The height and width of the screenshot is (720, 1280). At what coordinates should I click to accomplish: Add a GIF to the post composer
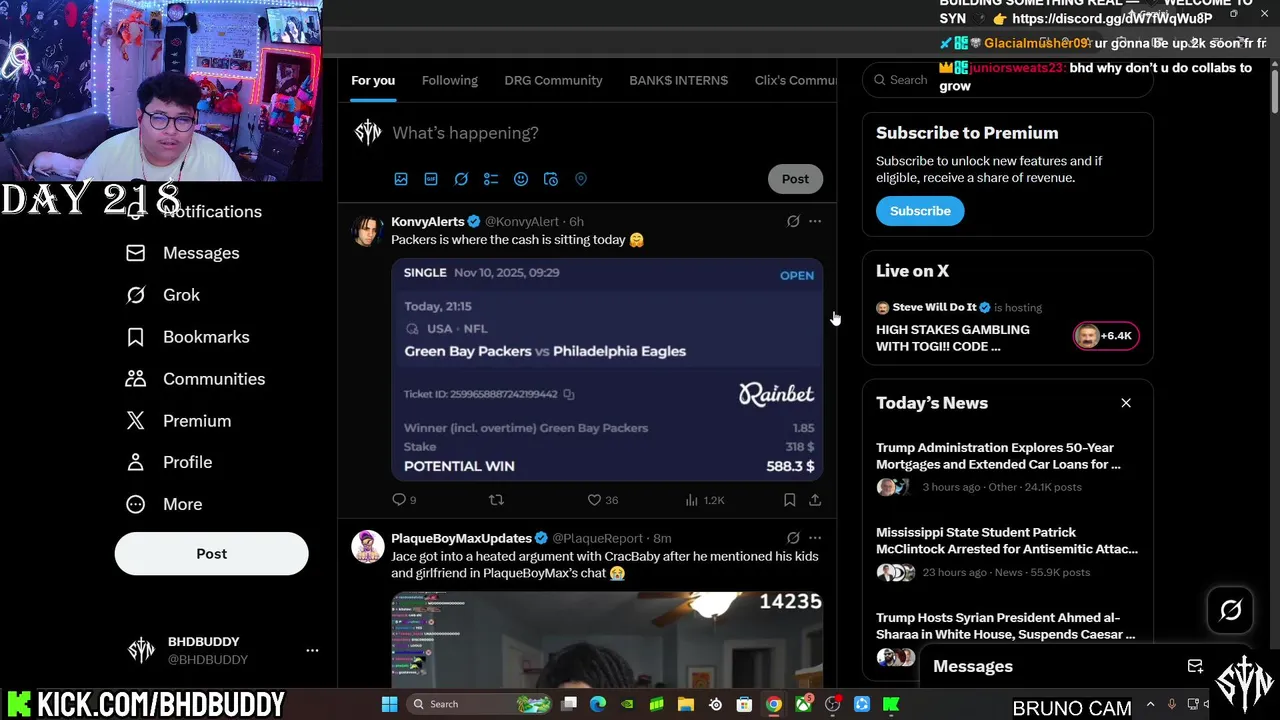click(x=431, y=179)
